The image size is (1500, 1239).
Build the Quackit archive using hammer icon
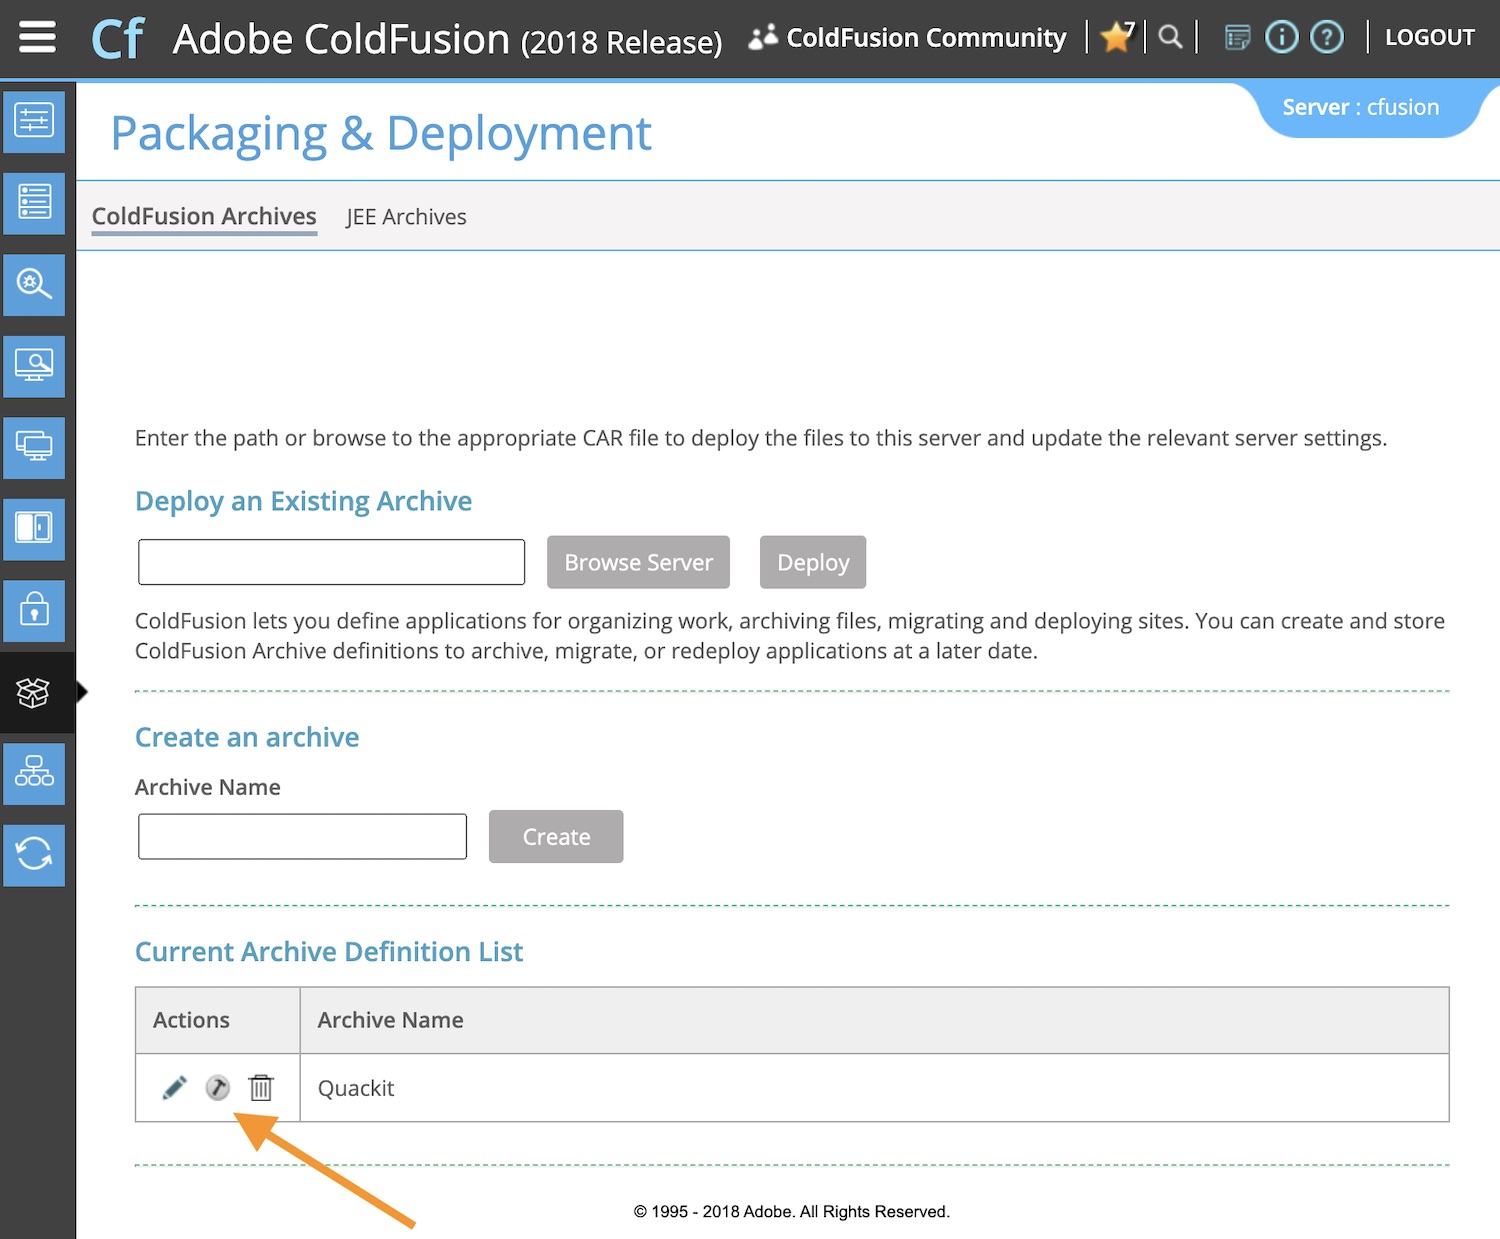click(x=217, y=1087)
